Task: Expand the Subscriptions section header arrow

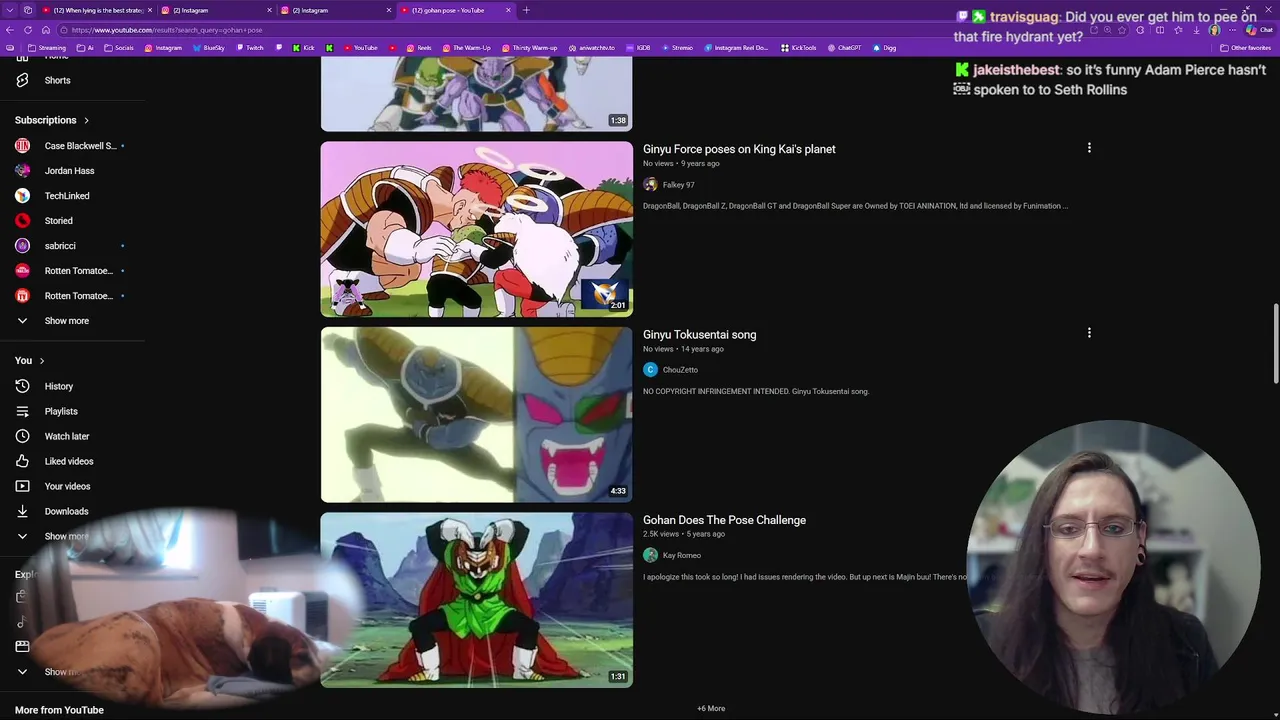Action: [x=86, y=120]
